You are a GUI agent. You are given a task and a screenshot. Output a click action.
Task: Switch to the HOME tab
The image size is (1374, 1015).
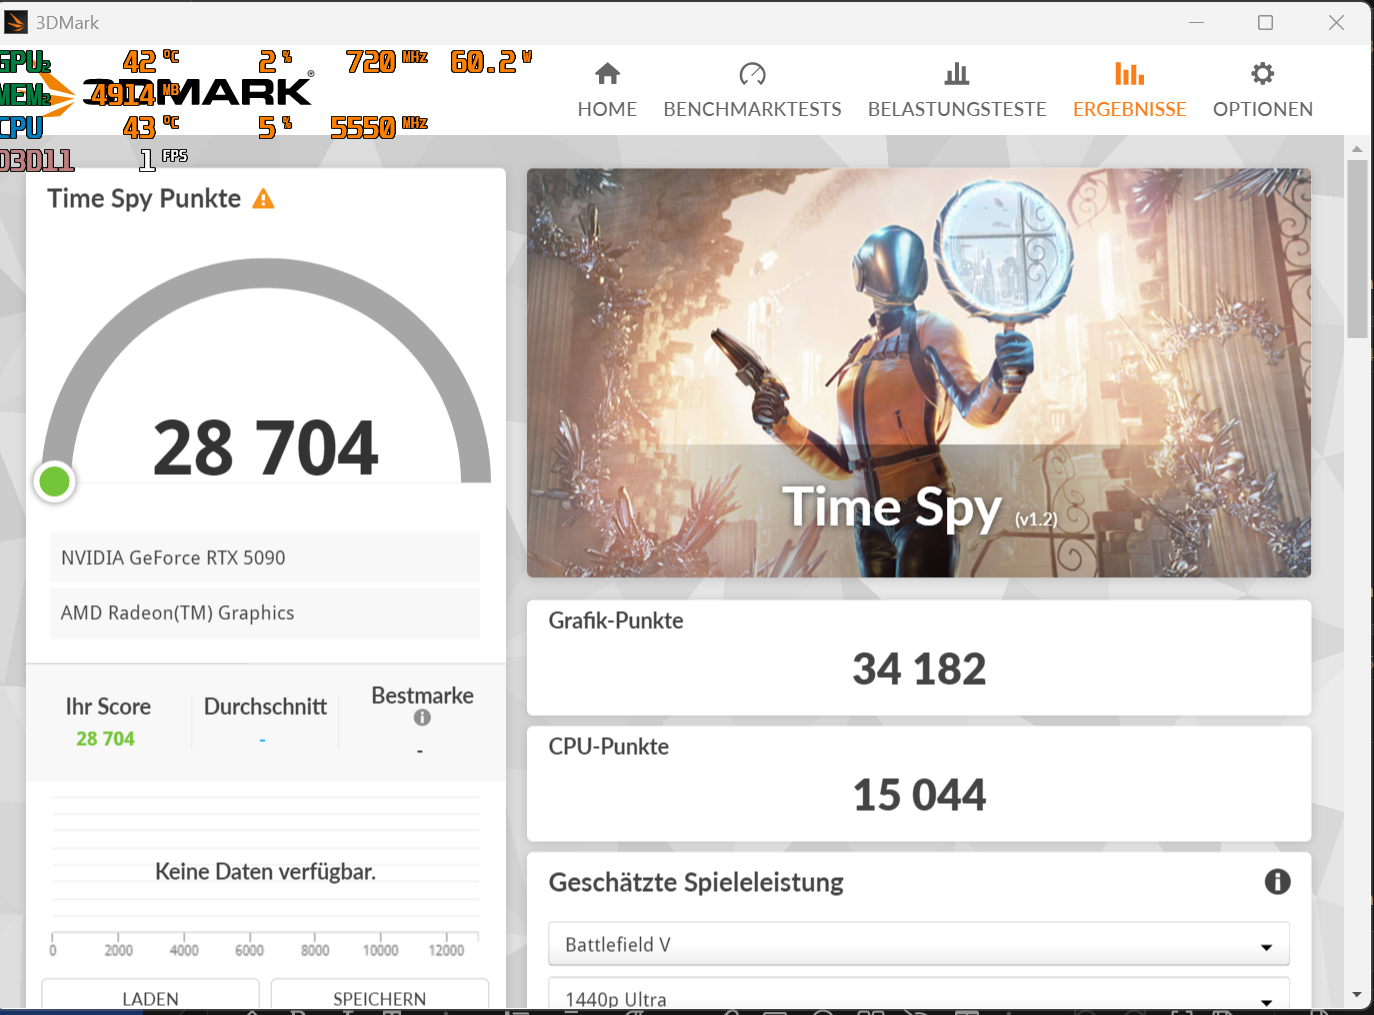tap(607, 88)
